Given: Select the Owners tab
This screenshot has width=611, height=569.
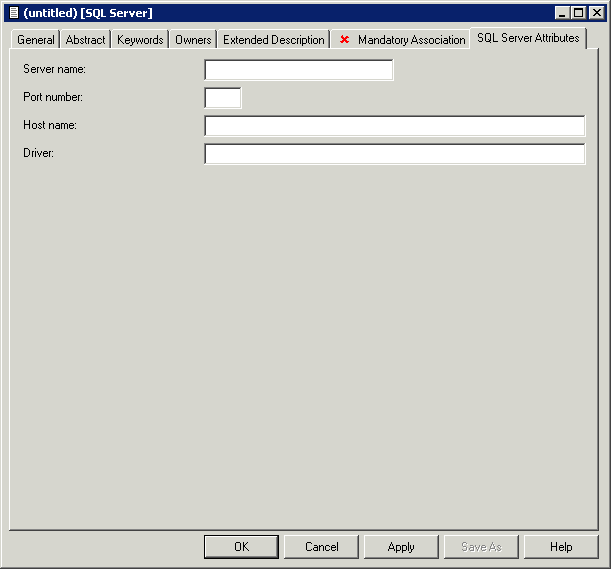Looking at the screenshot, I should click(x=193, y=40).
